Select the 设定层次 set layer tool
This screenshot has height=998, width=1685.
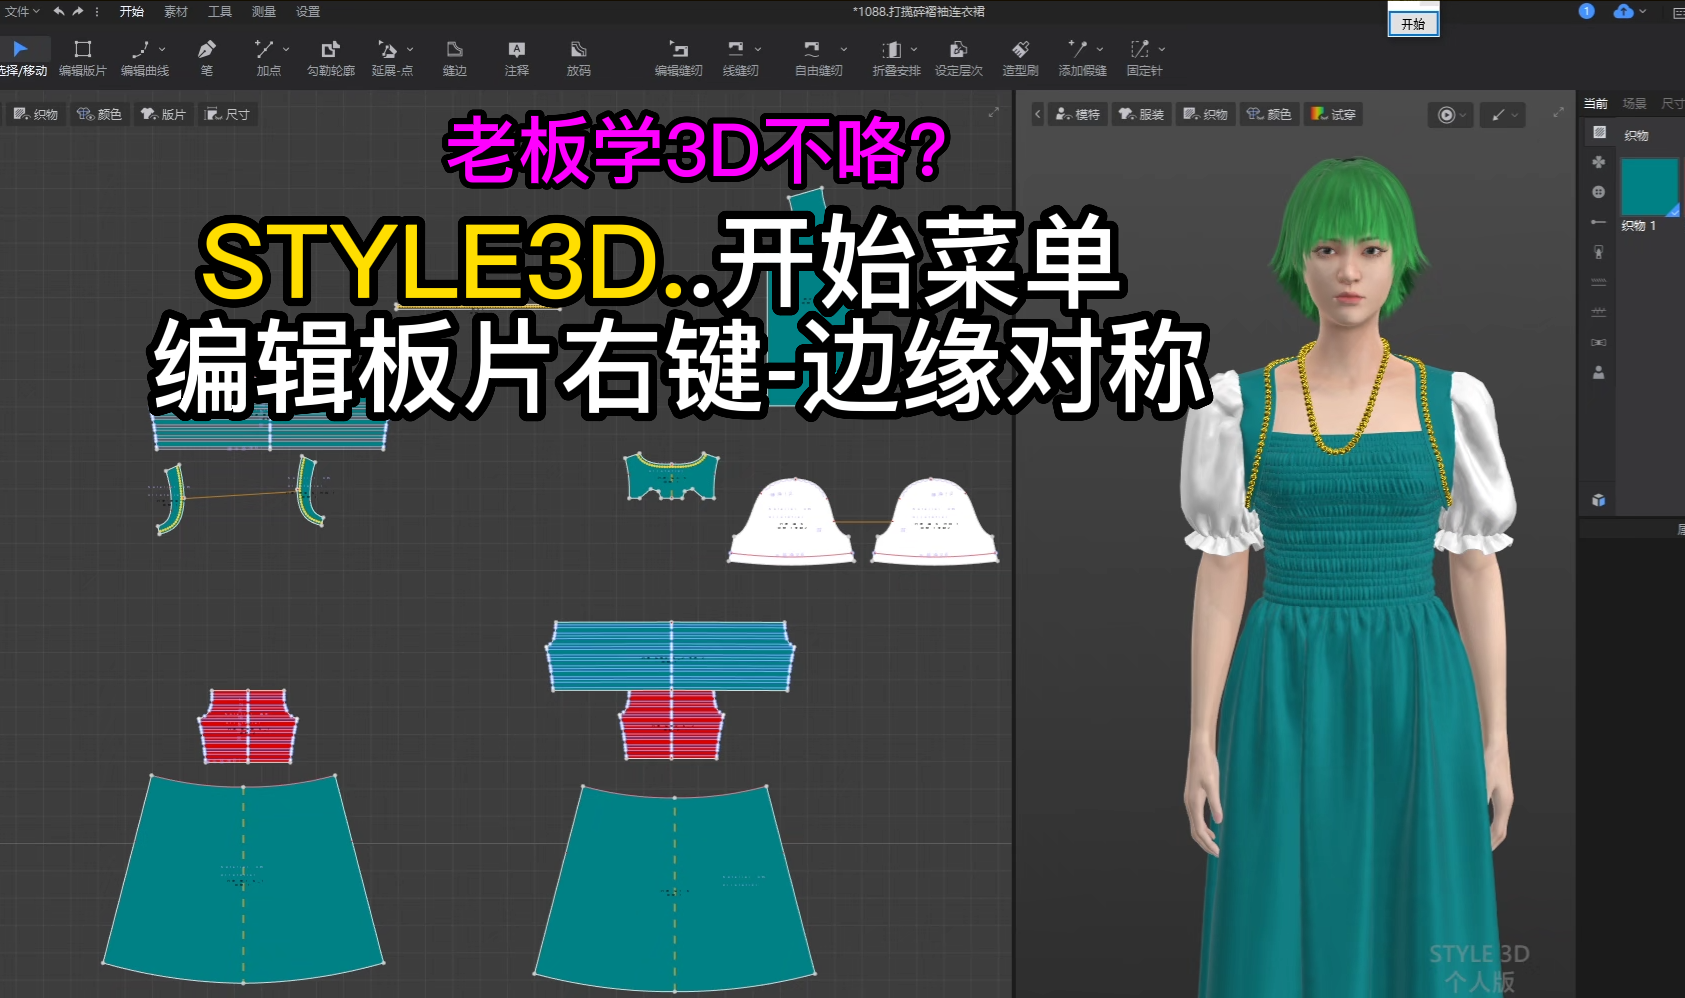pos(959,57)
